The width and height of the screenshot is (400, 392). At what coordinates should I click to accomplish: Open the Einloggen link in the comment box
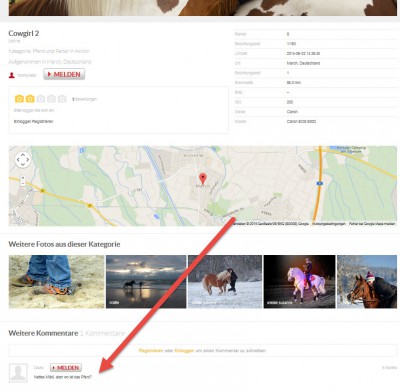coord(184,351)
